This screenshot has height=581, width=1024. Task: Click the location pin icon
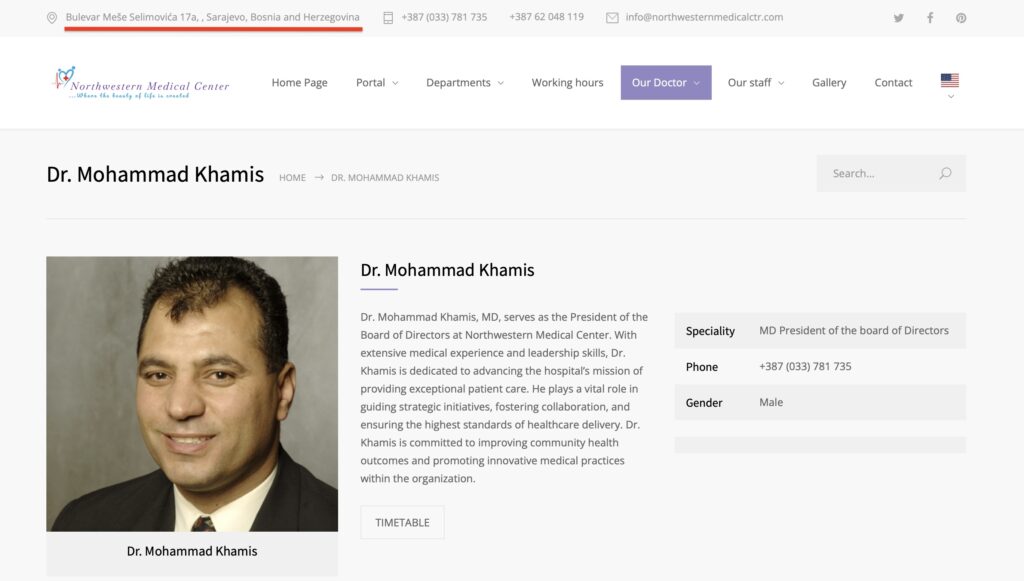point(52,17)
